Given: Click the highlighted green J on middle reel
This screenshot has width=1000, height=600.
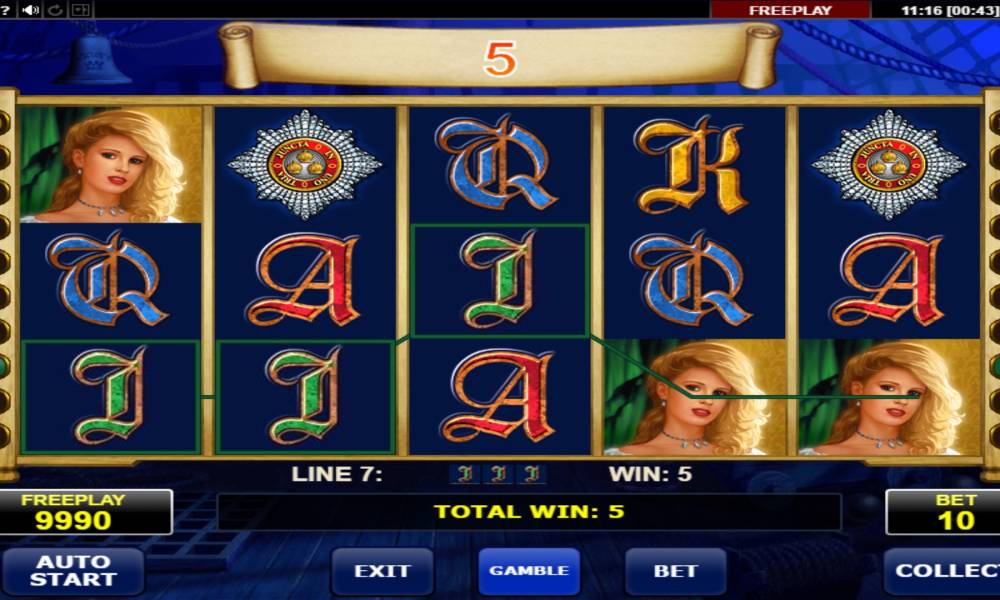Looking at the screenshot, I should [x=499, y=281].
